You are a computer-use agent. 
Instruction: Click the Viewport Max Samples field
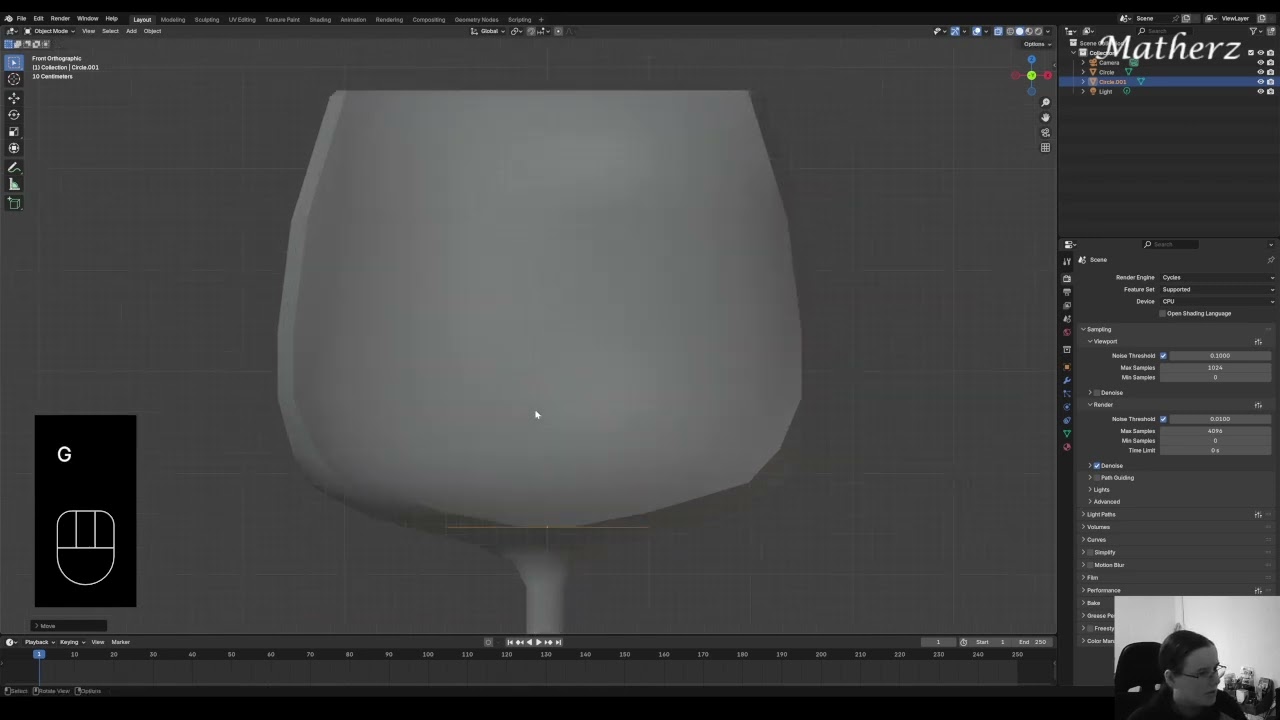1216,367
